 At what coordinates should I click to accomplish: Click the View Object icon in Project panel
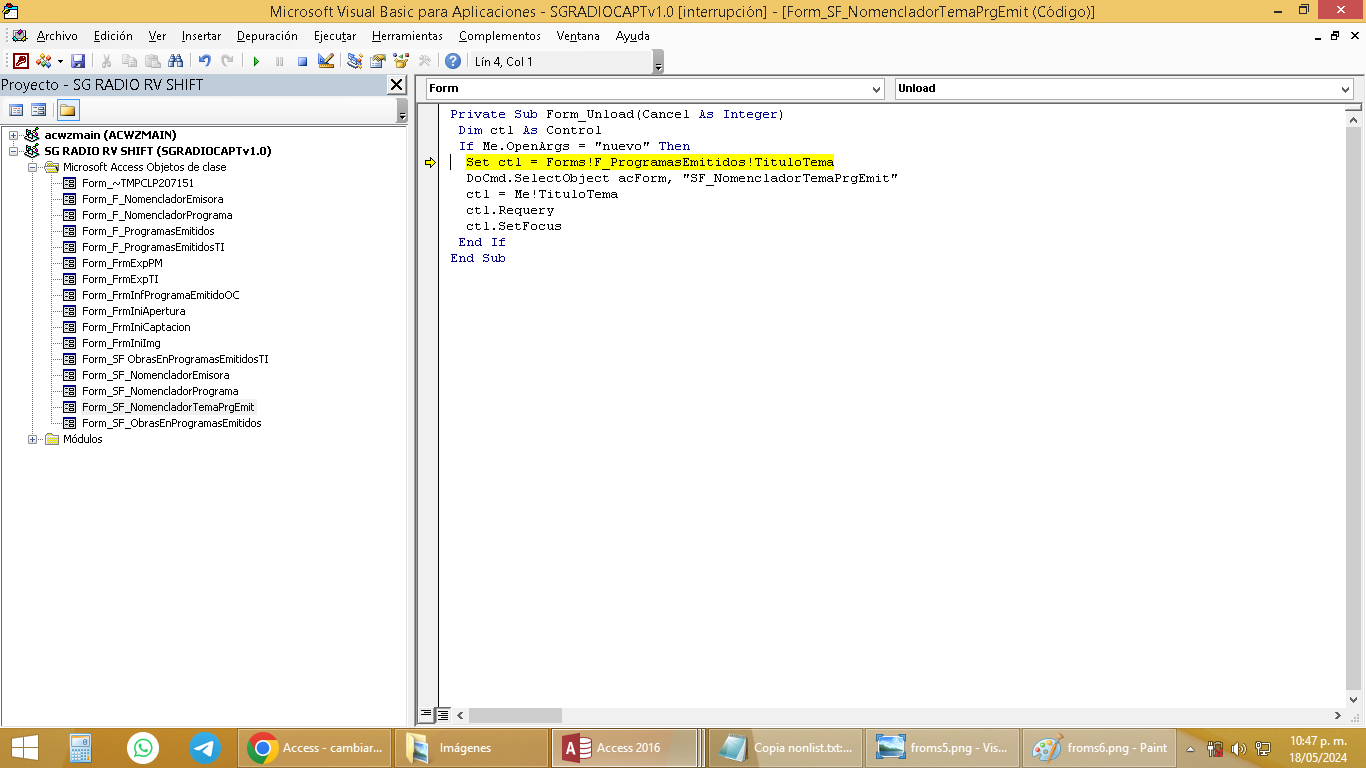pos(39,110)
